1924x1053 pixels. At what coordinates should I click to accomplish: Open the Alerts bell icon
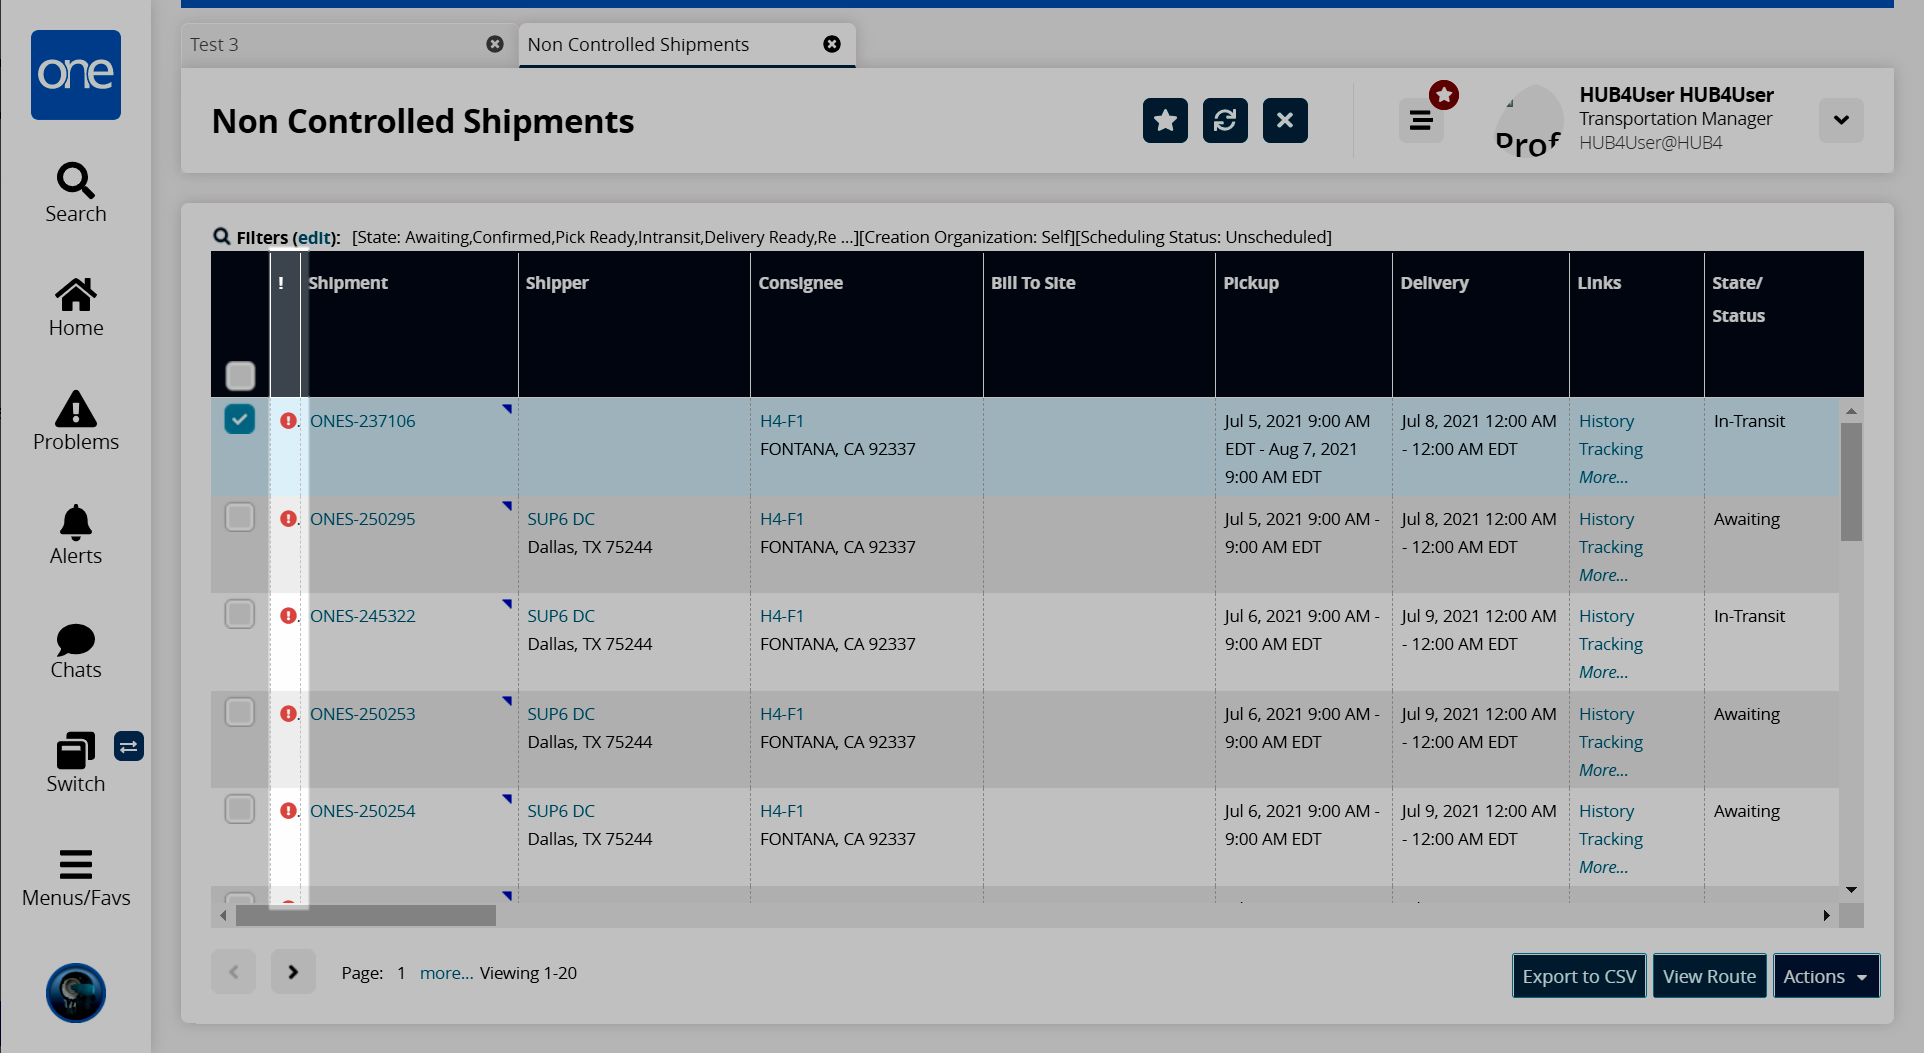(75, 535)
